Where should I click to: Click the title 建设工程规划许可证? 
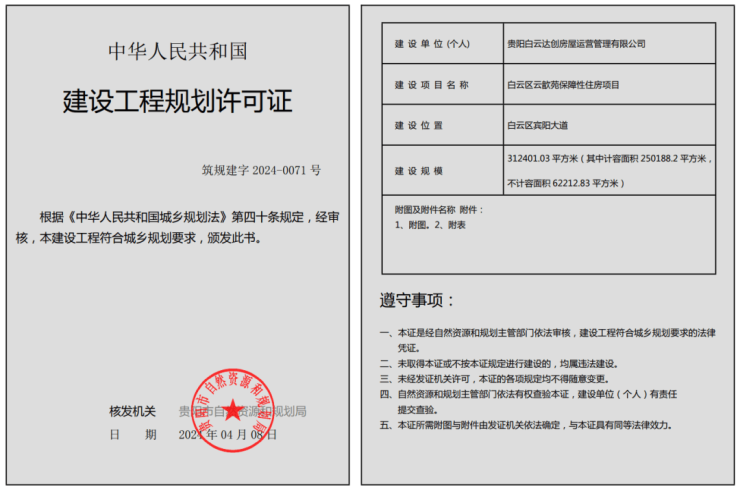click(x=177, y=101)
